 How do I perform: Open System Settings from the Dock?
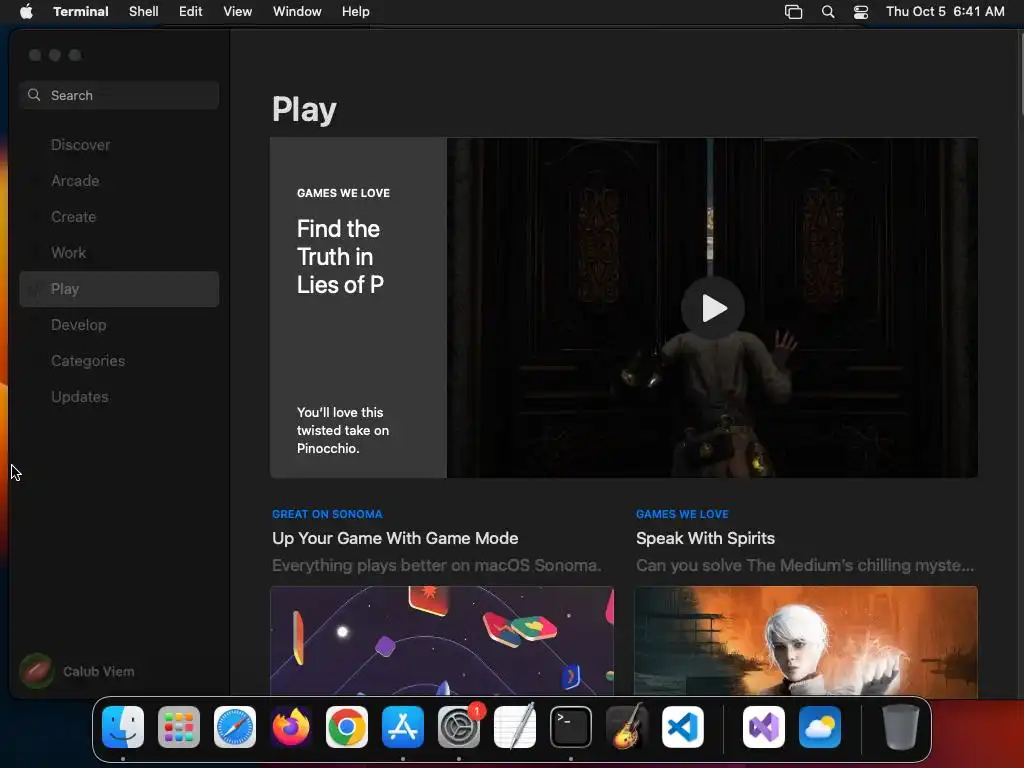(459, 727)
